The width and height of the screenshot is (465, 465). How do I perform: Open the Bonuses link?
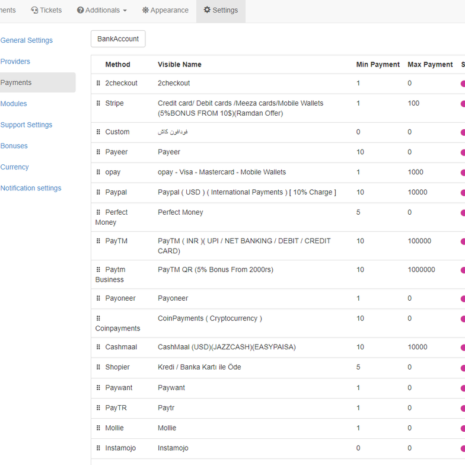click(14, 146)
